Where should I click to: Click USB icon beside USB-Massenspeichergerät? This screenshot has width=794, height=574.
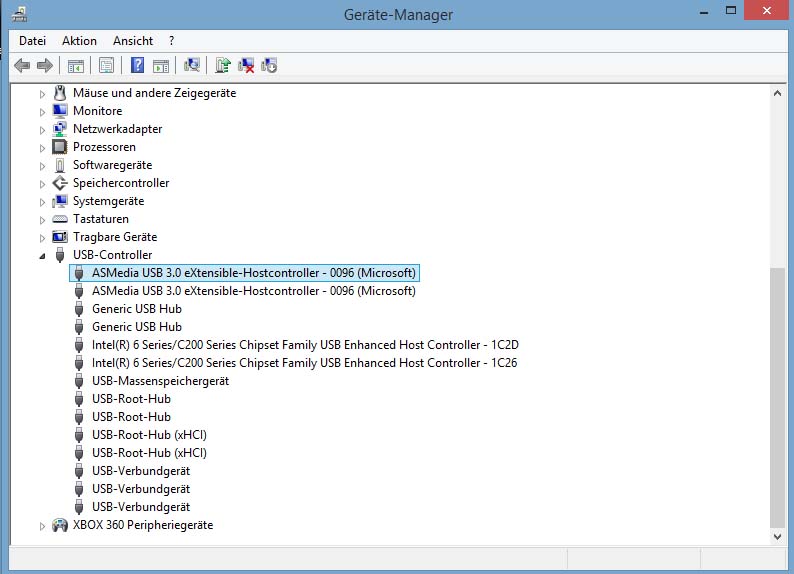tap(79, 381)
